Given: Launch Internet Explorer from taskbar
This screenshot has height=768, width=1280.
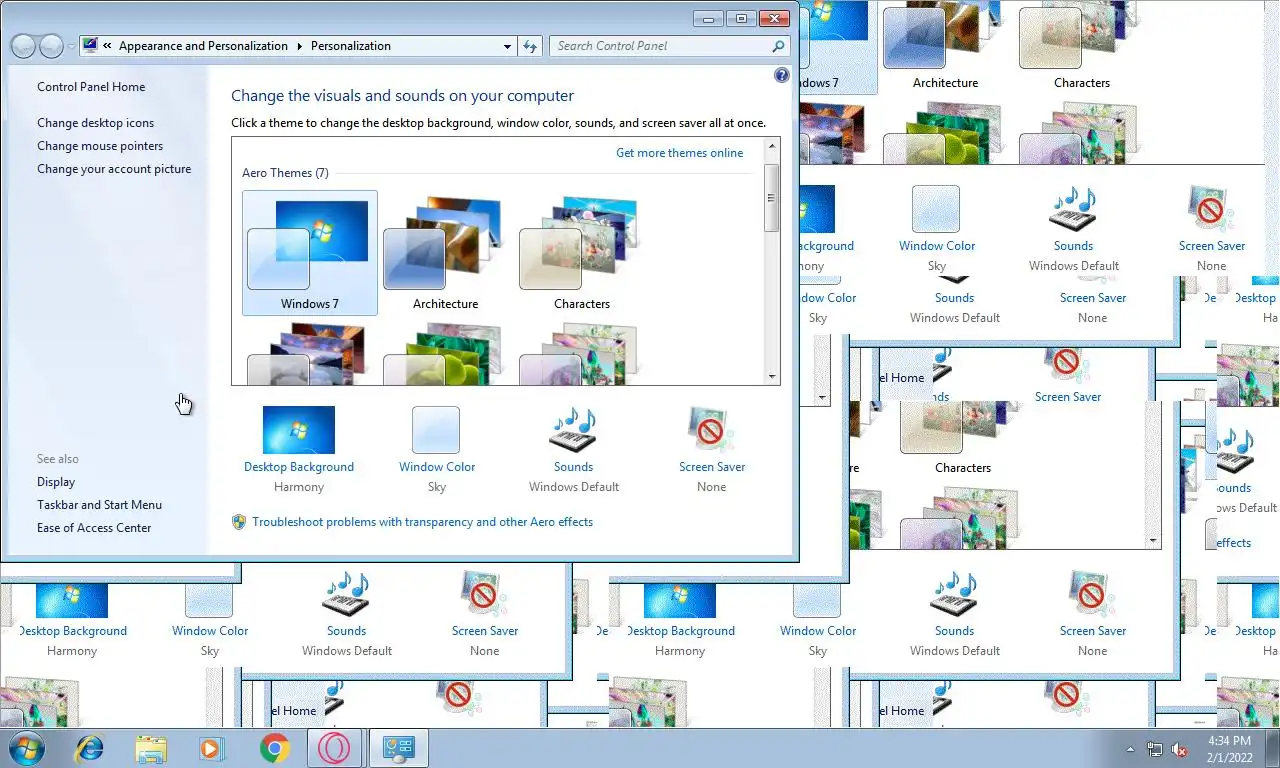Looking at the screenshot, I should [90, 748].
